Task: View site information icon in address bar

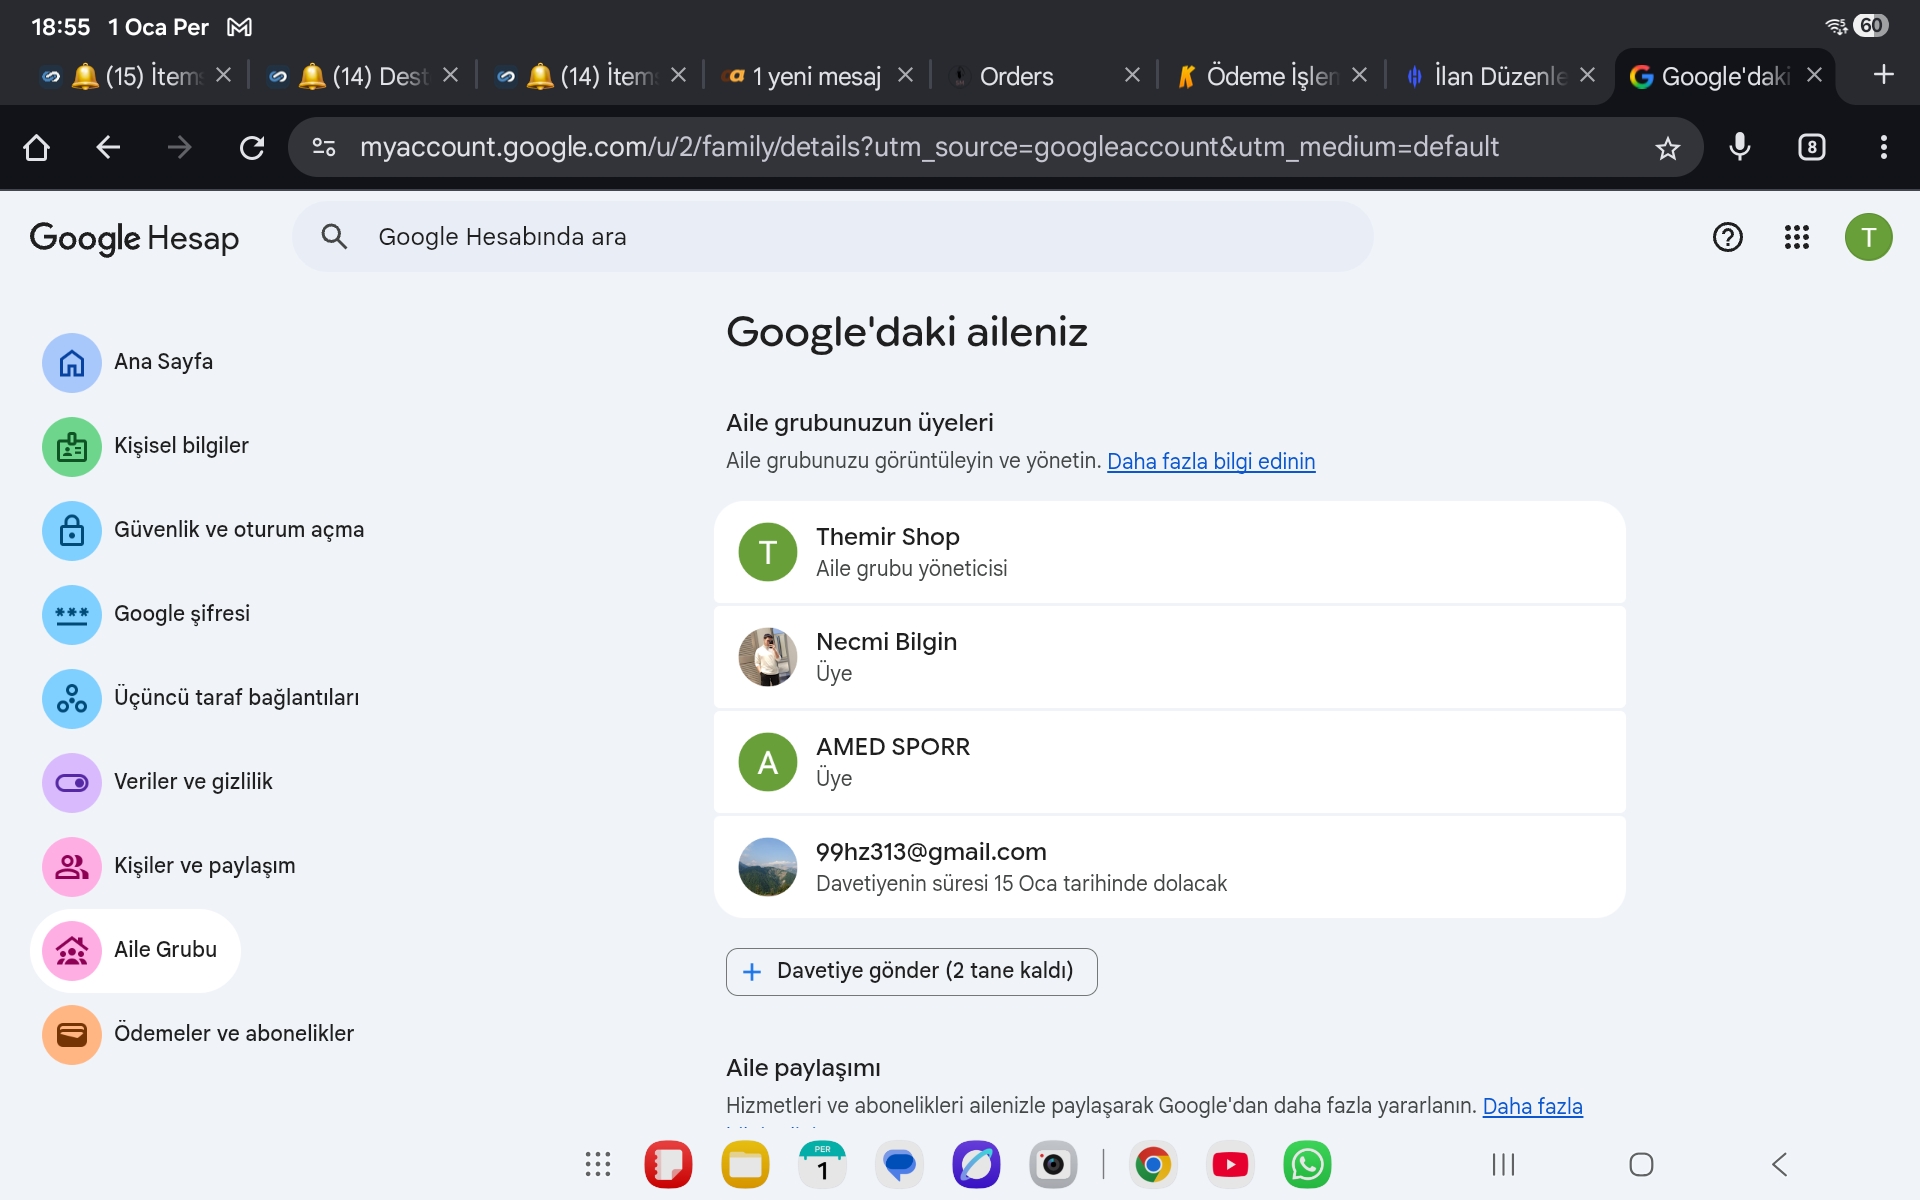Action: click(x=324, y=147)
